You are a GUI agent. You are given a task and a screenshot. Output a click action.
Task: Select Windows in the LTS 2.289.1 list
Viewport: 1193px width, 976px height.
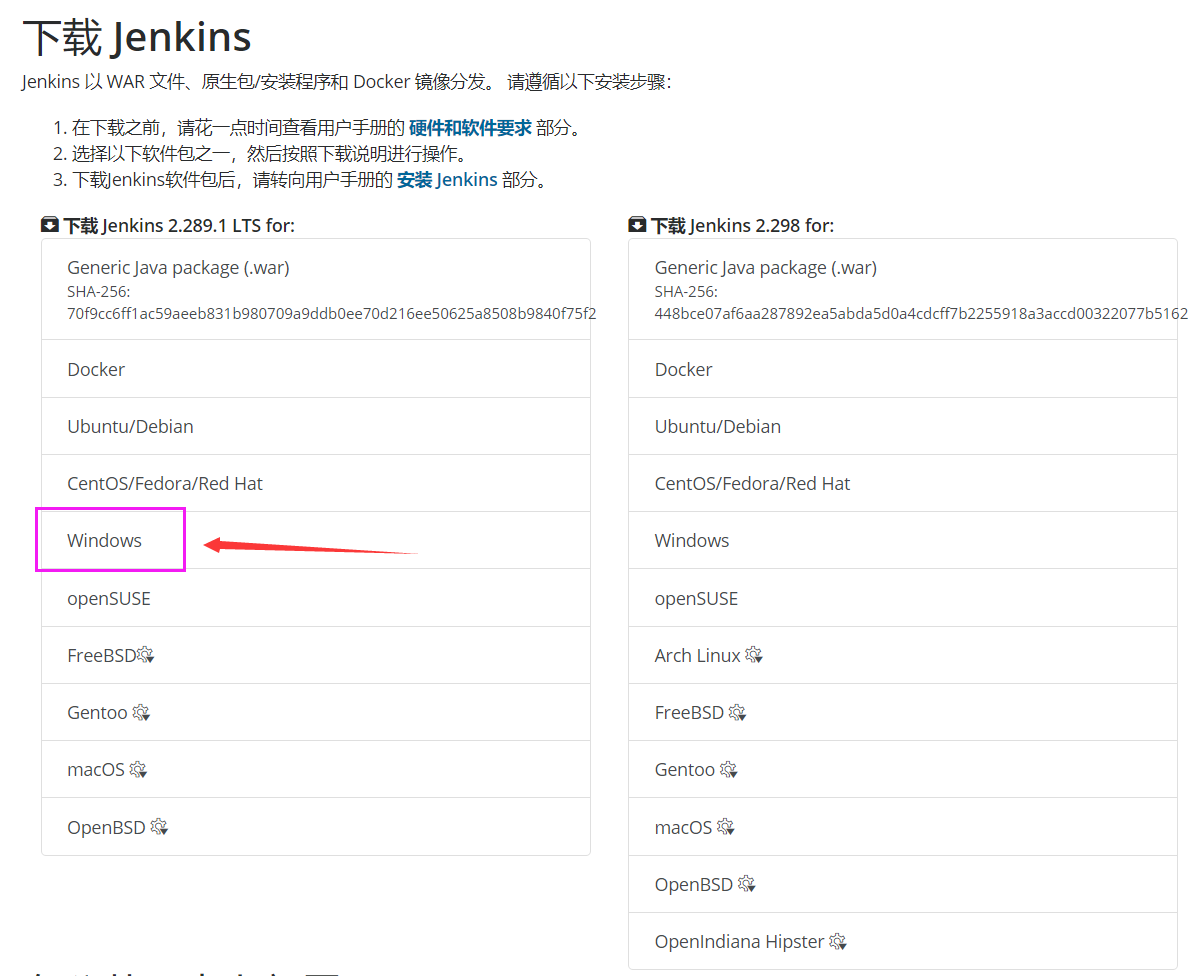pos(316,540)
